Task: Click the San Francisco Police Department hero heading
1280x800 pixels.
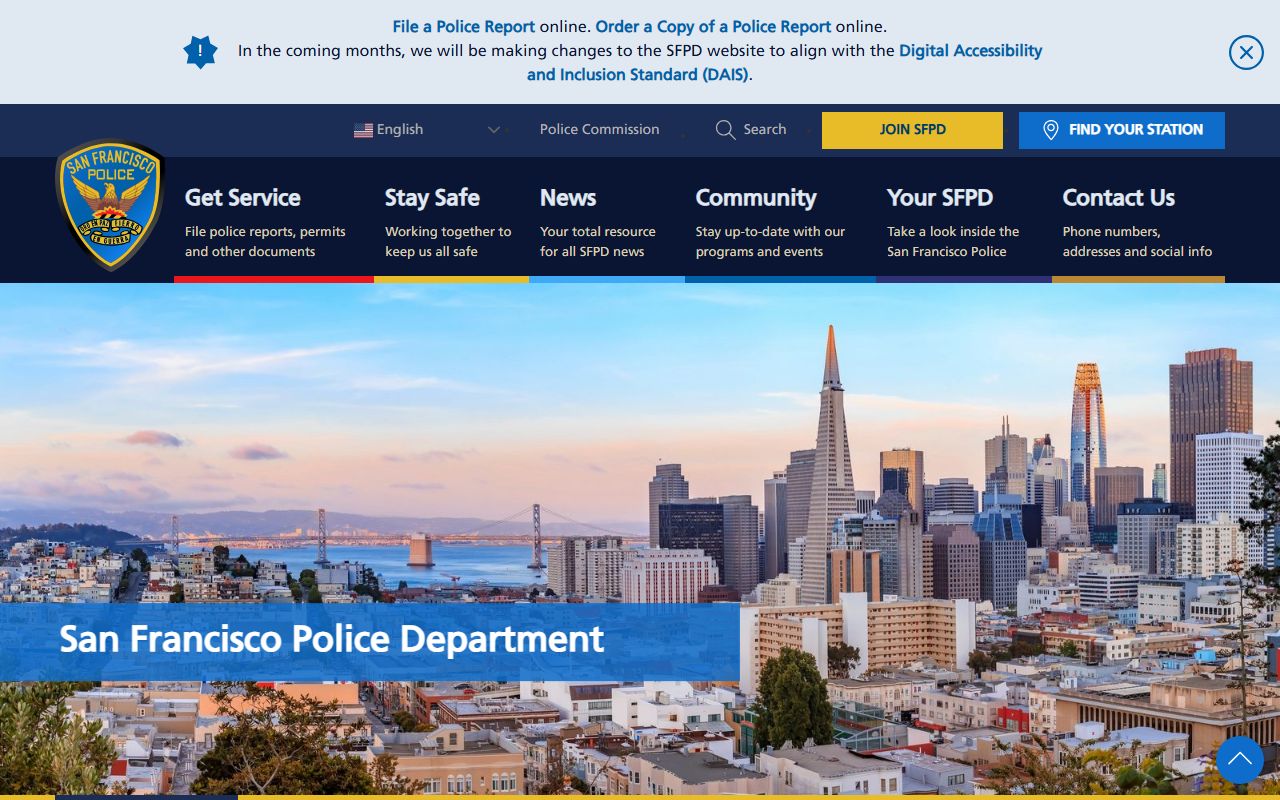Action: [332, 639]
